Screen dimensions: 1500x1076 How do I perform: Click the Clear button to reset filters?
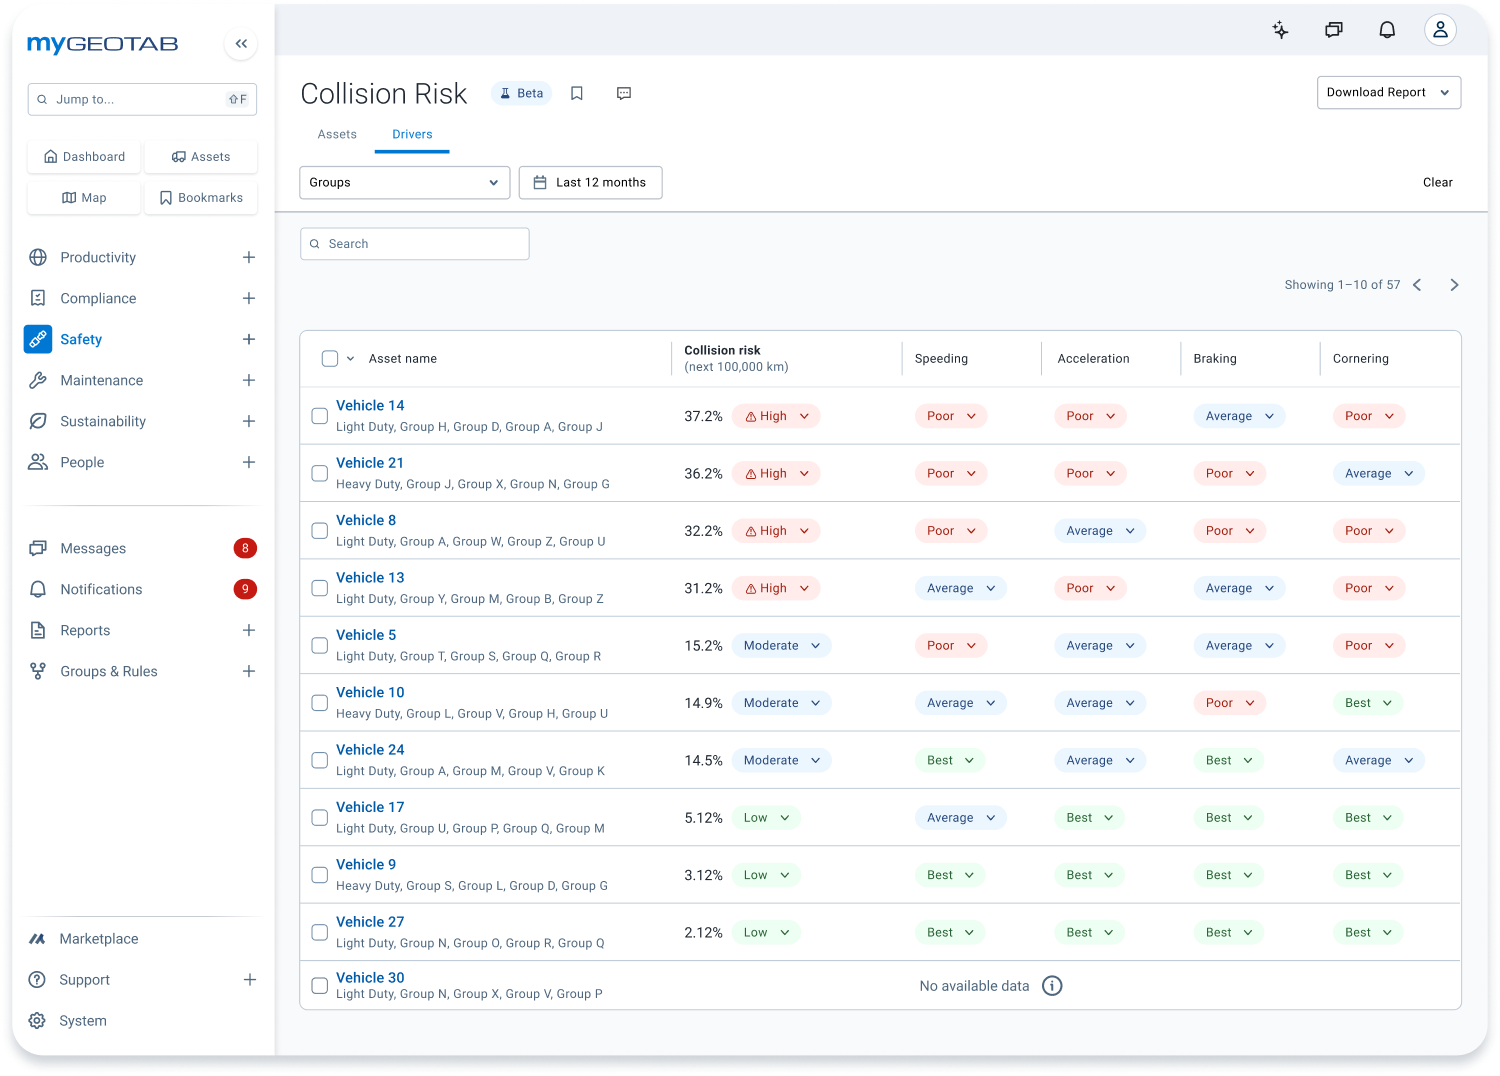pyautogui.click(x=1437, y=182)
